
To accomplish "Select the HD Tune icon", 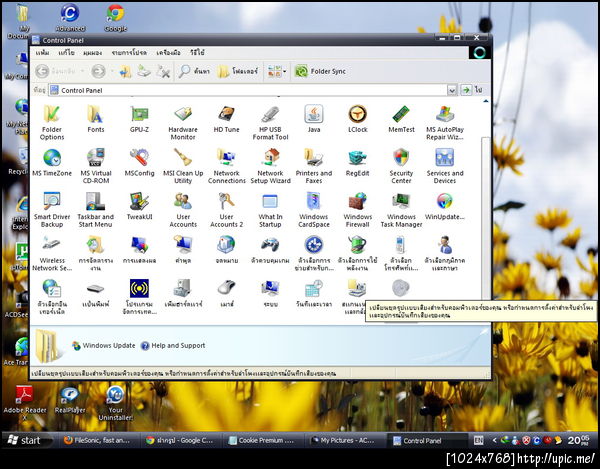I will coord(227,119).
